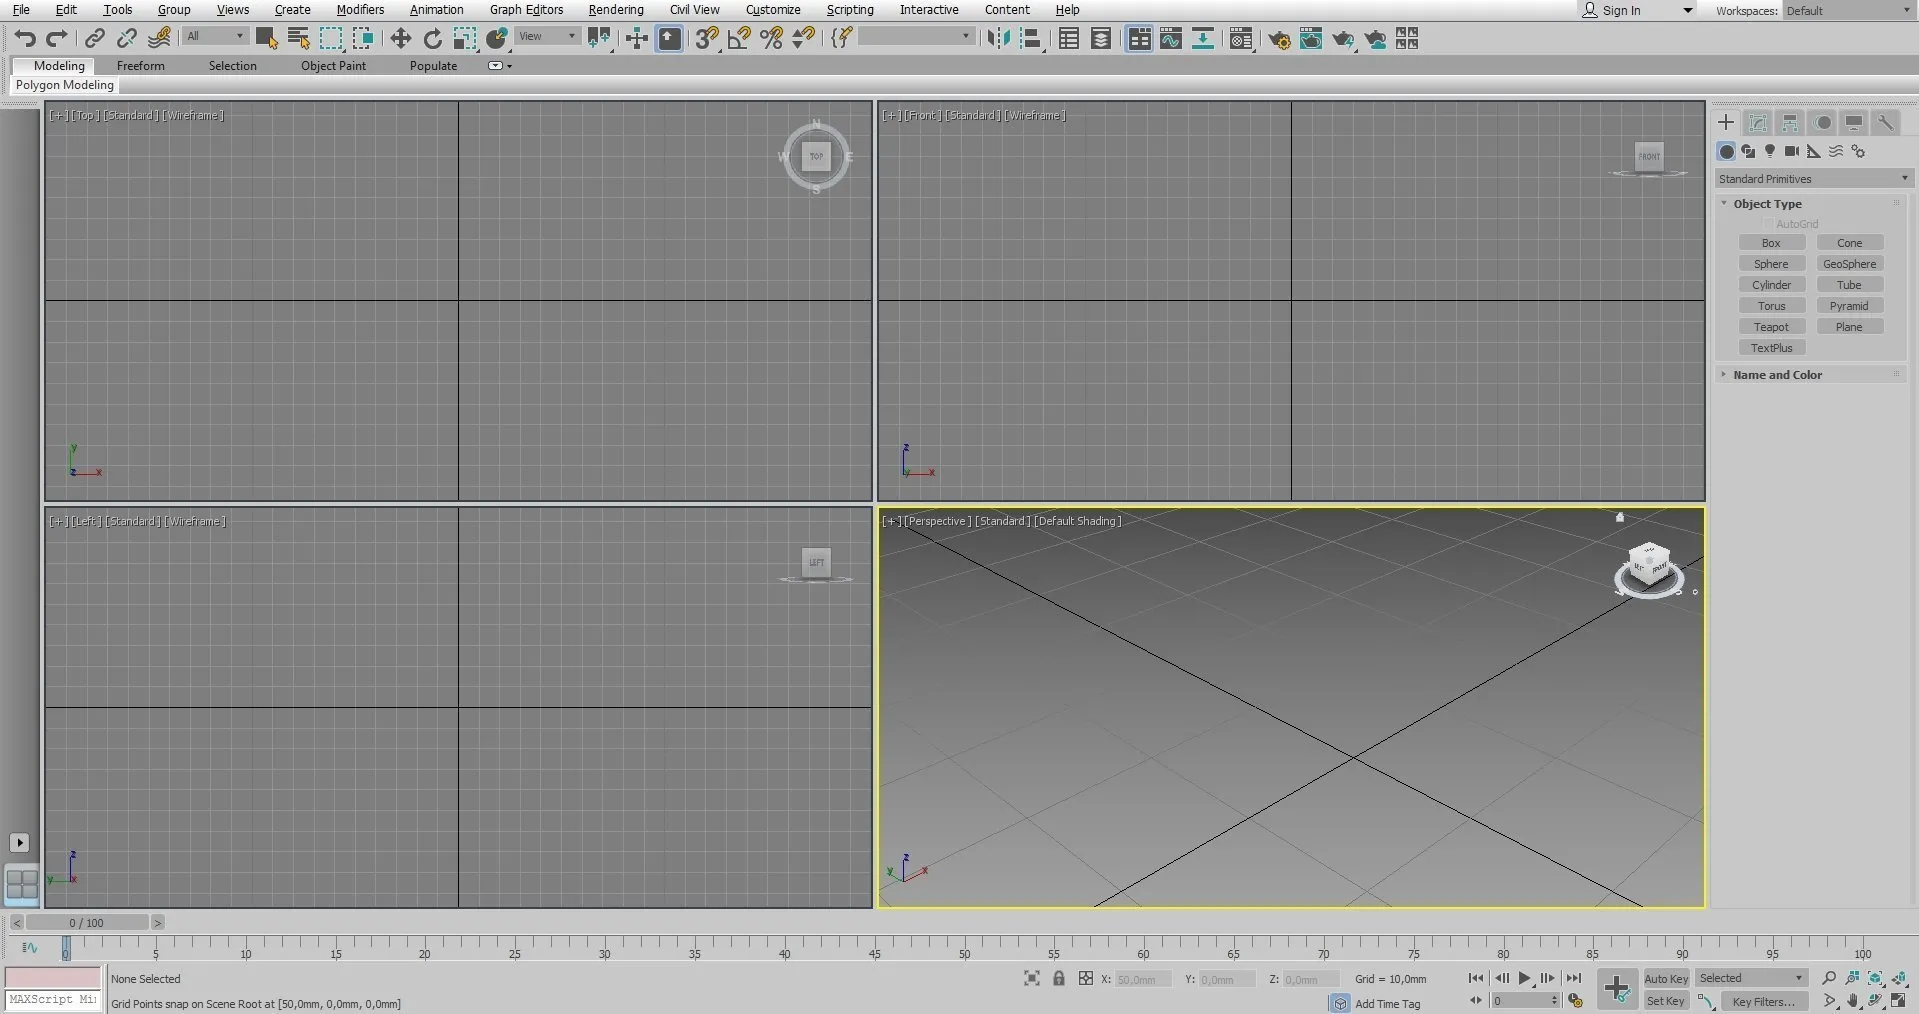Image resolution: width=1919 pixels, height=1014 pixels.
Task: Switch to the Freeform ribbon tab
Action: pos(140,66)
